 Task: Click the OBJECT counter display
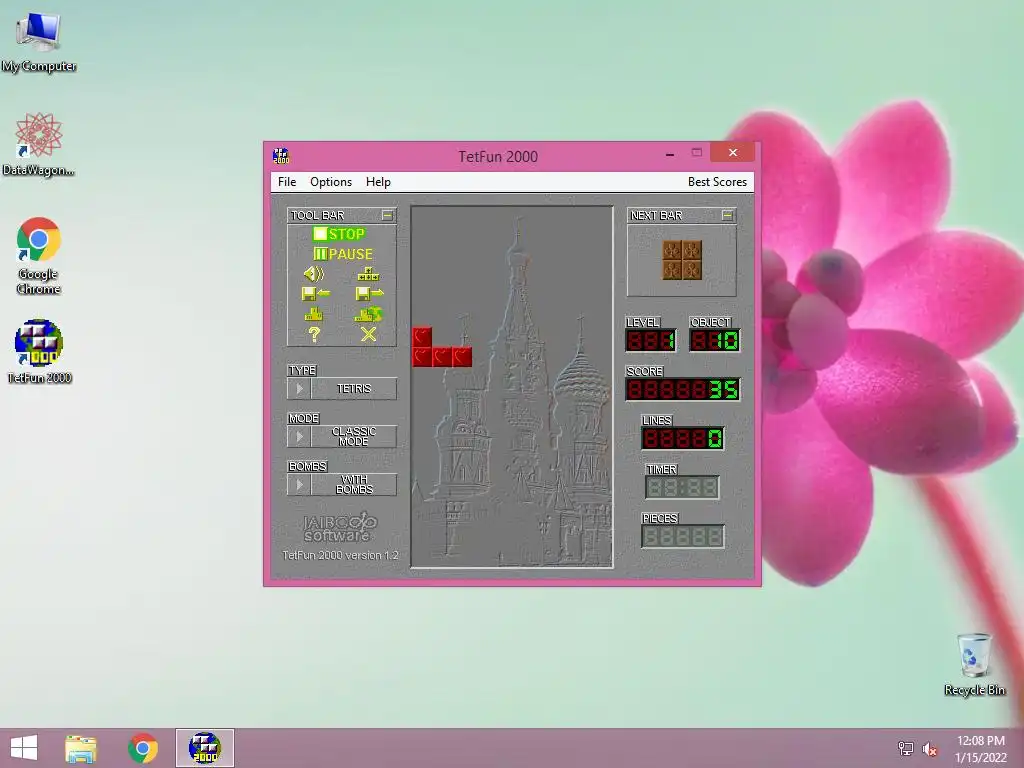pyautogui.click(x=714, y=340)
